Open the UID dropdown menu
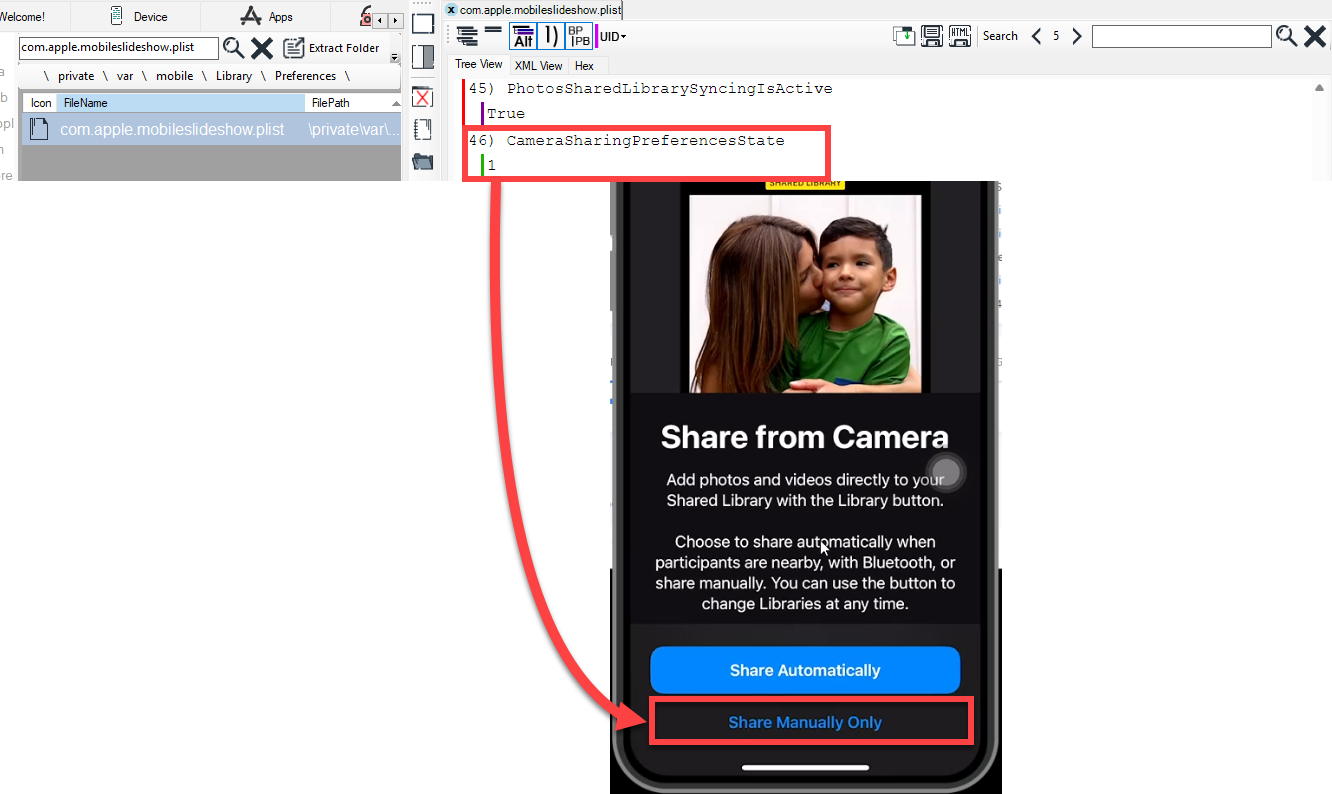Screen dimensions: 1332x794 click(x=613, y=37)
